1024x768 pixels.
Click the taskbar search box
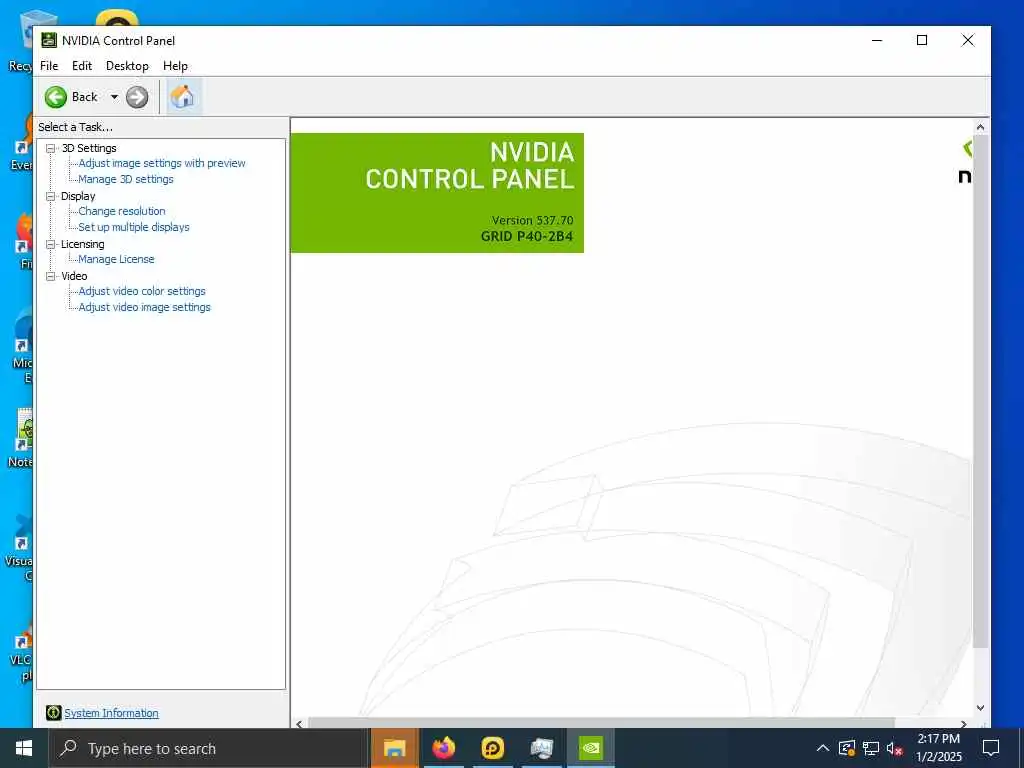click(x=209, y=748)
